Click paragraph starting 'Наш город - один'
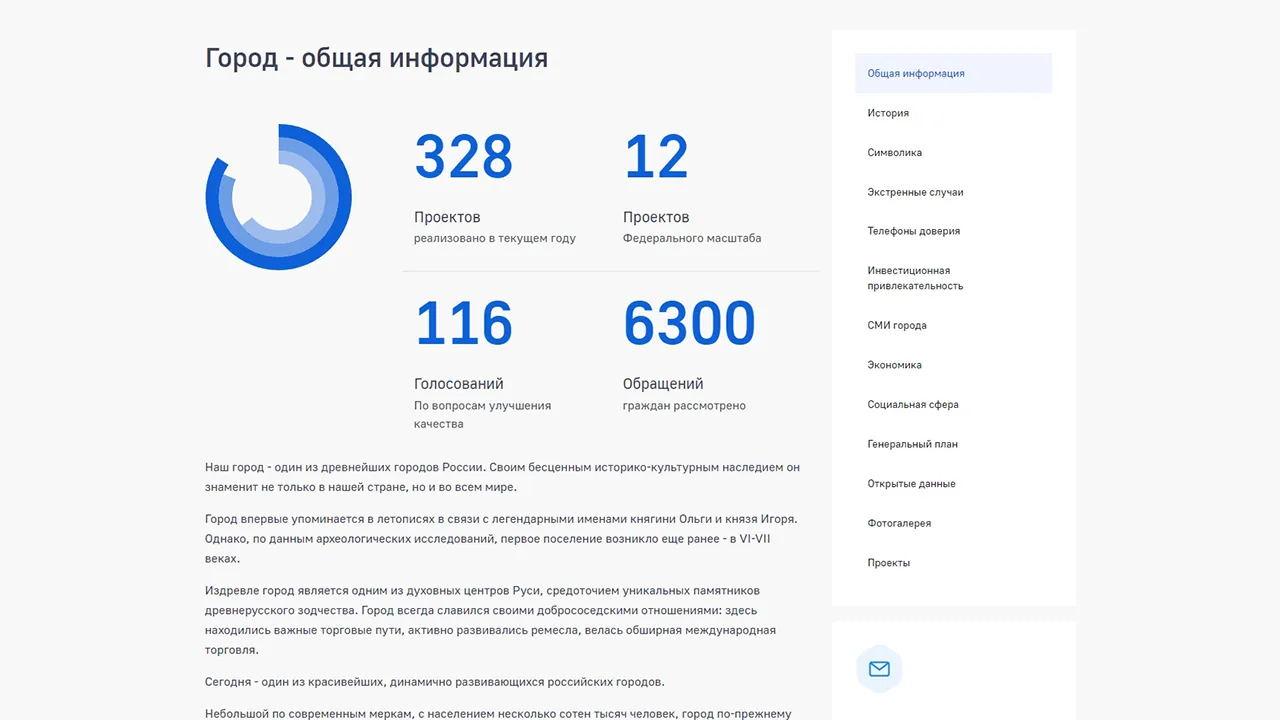The height and width of the screenshot is (720, 1280). click(502, 477)
